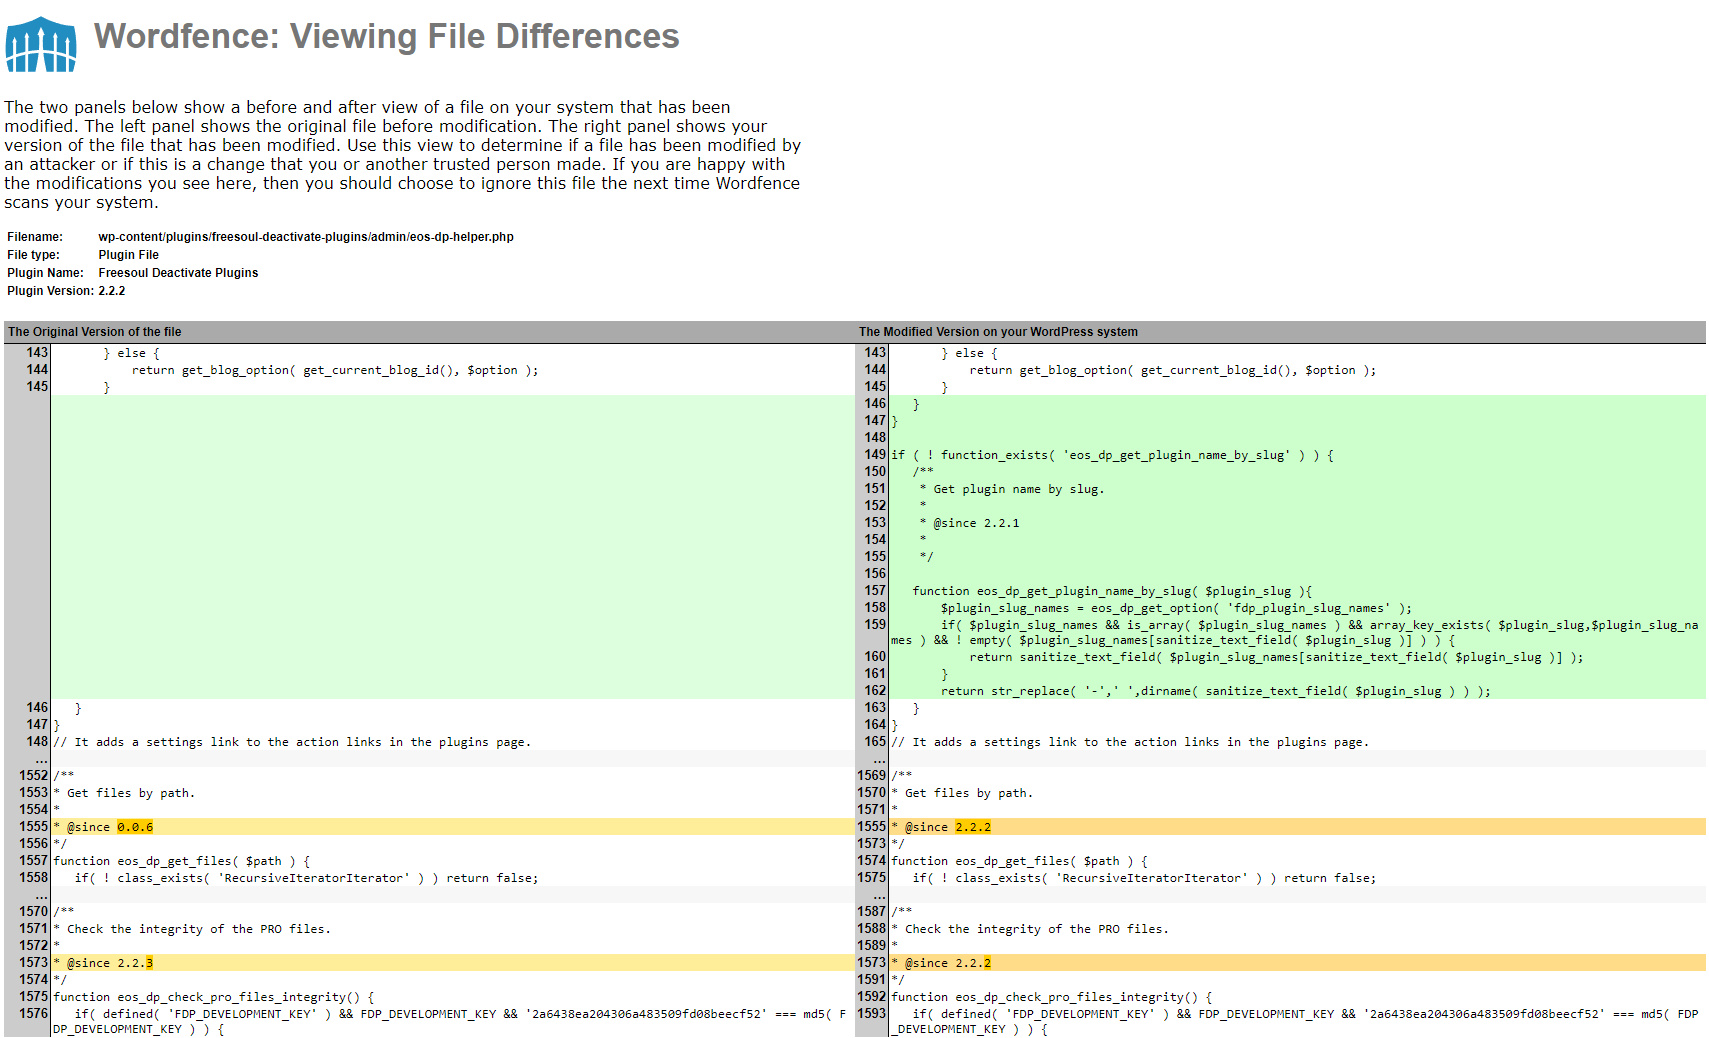Click the plugin version 2.2.2 value

click(x=112, y=291)
